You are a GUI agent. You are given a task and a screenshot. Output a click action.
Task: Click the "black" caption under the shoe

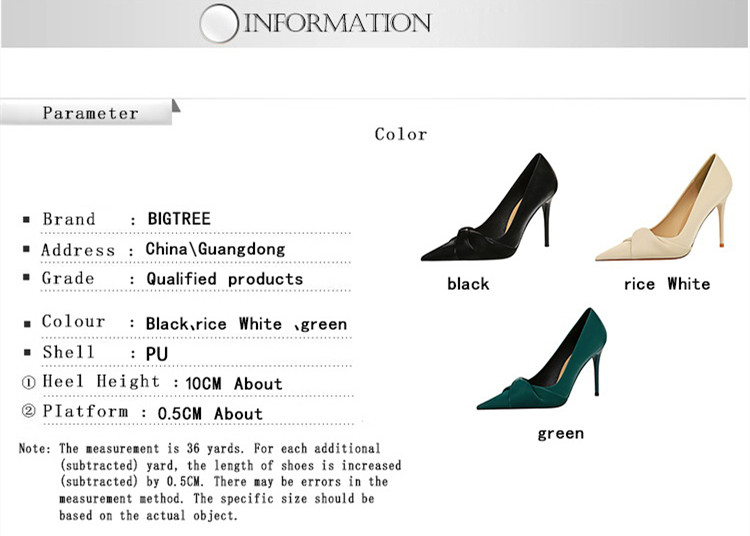(x=468, y=284)
